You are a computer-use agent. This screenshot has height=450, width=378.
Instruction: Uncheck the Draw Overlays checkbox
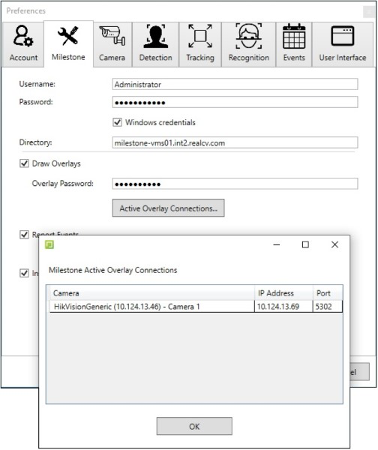pos(24,164)
